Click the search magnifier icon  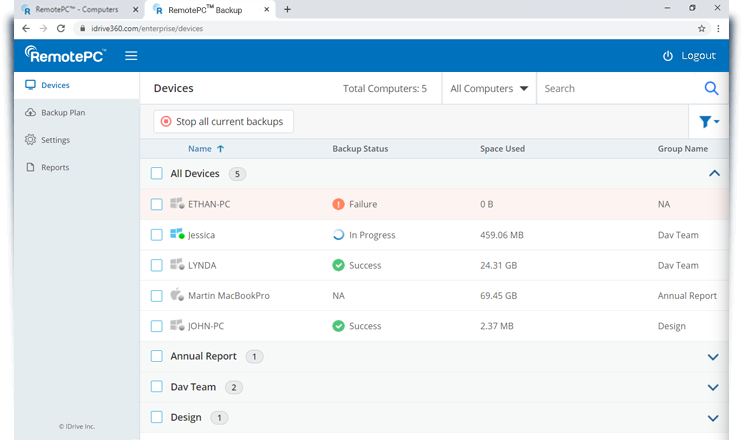coord(711,88)
